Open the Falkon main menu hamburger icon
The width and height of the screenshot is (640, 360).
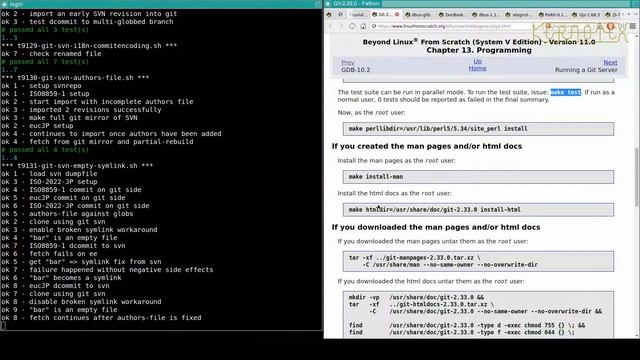(x=633, y=26)
